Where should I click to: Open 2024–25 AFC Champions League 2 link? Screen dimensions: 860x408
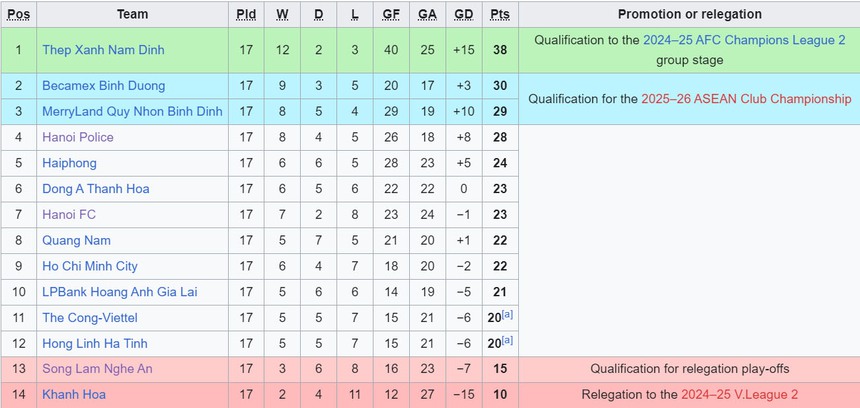coord(744,40)
